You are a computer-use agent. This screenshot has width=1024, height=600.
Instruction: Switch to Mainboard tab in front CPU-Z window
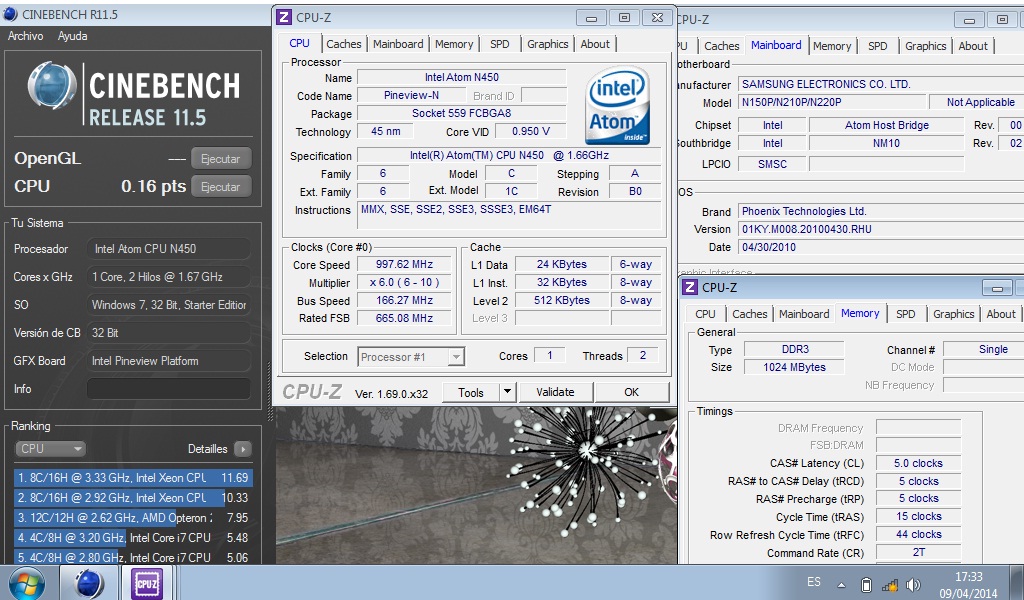[398, 44]
